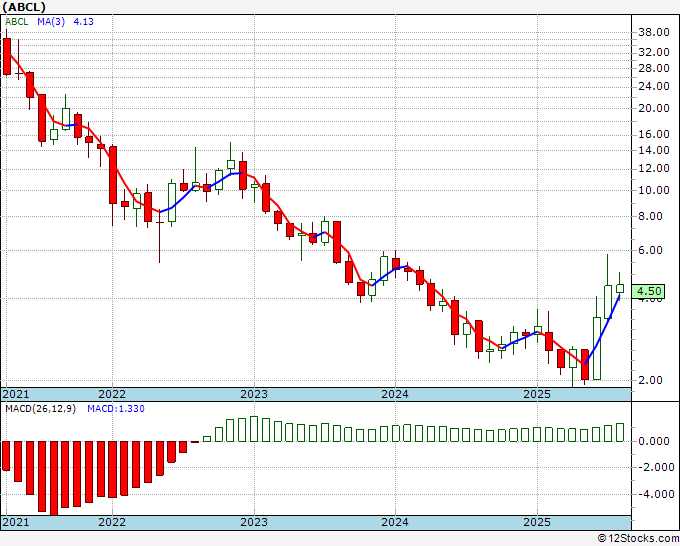Viewport: 680px width, 546px height.
Task: Click 2022 on the MACD panel timeline
Action: [x=112, y=522]
